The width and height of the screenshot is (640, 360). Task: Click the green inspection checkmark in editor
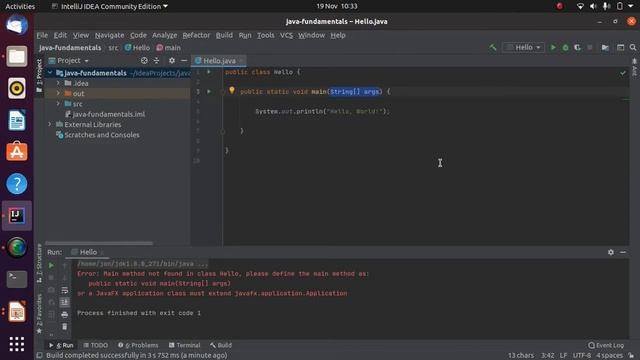click(x=623, y=73)
